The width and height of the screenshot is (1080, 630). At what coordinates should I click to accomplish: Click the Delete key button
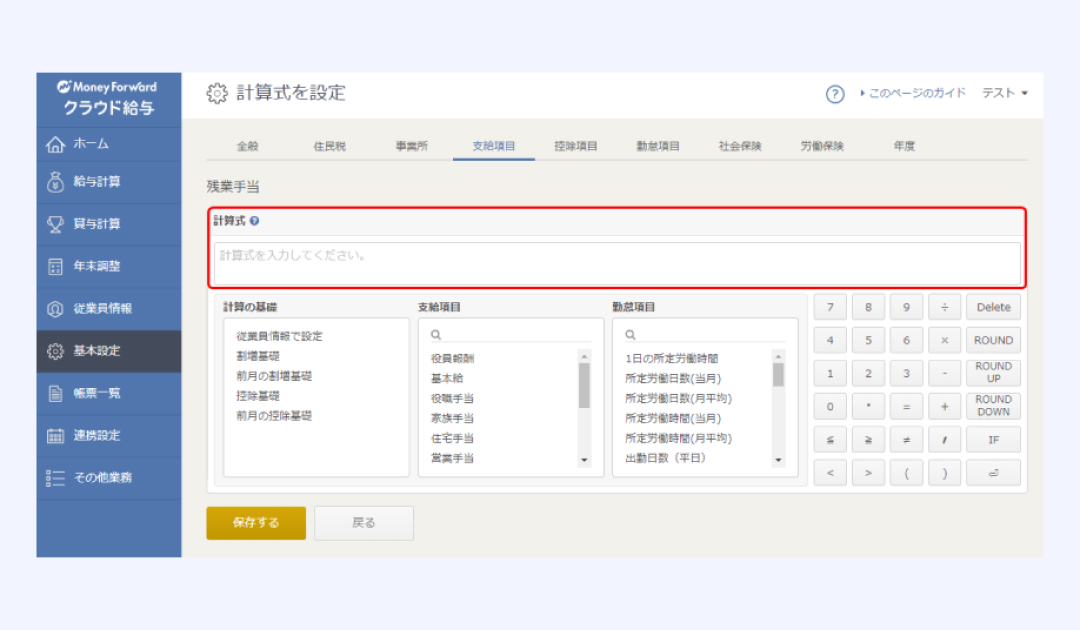coord(993,307)
